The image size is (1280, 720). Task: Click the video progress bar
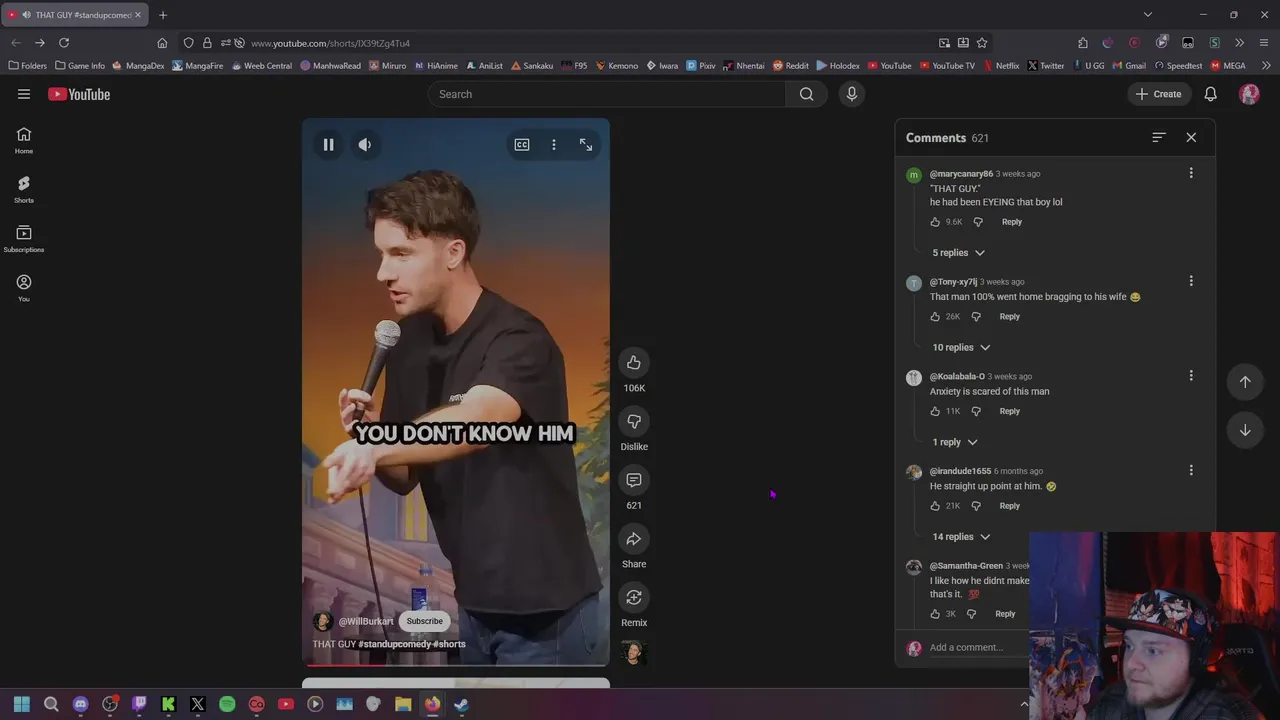(x=456, y=664)
